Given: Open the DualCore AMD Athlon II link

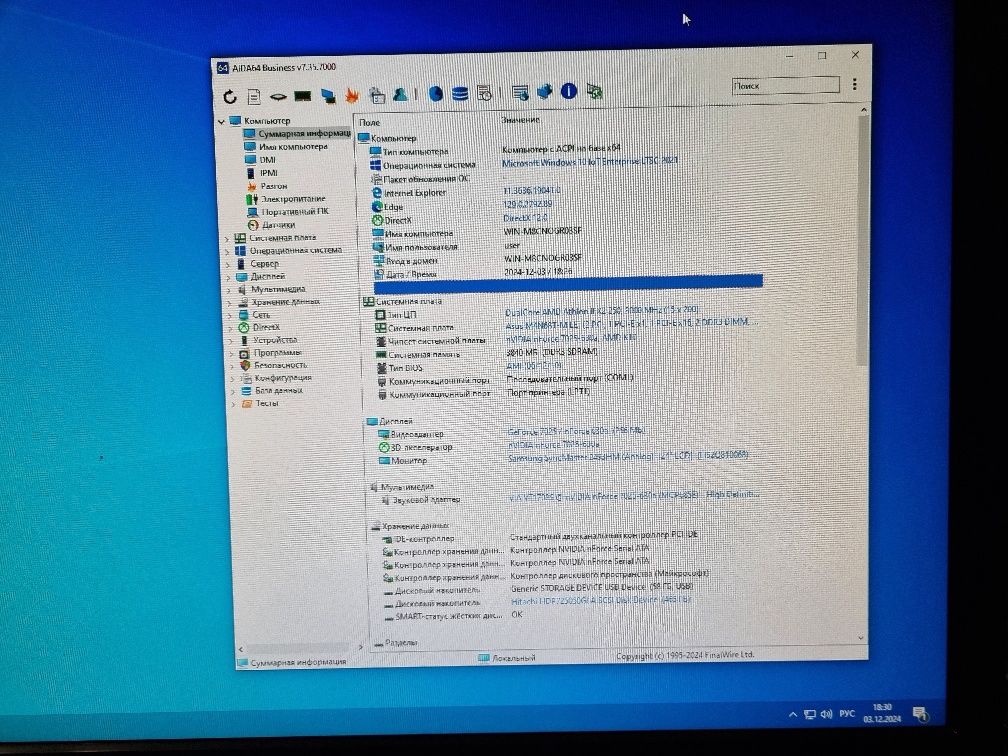Looking at the screenshot, I should click(x=602, y=311).
